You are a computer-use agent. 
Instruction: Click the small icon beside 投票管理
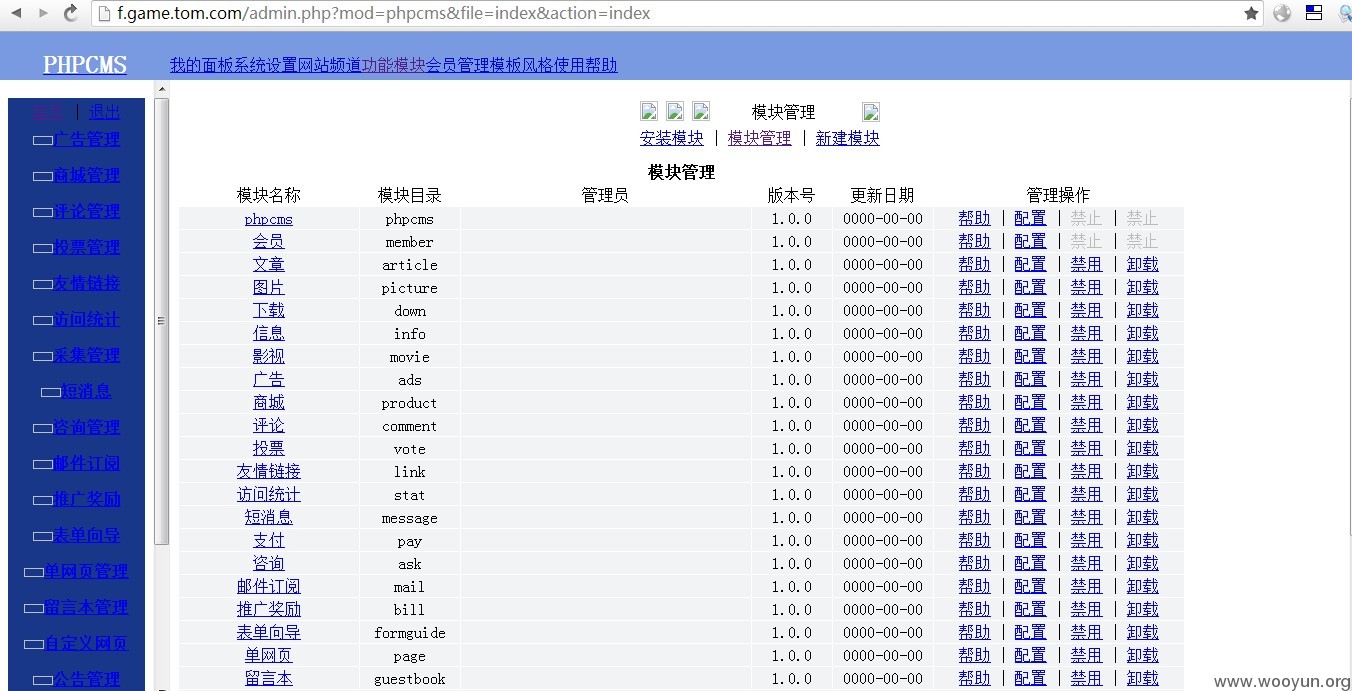43,248
